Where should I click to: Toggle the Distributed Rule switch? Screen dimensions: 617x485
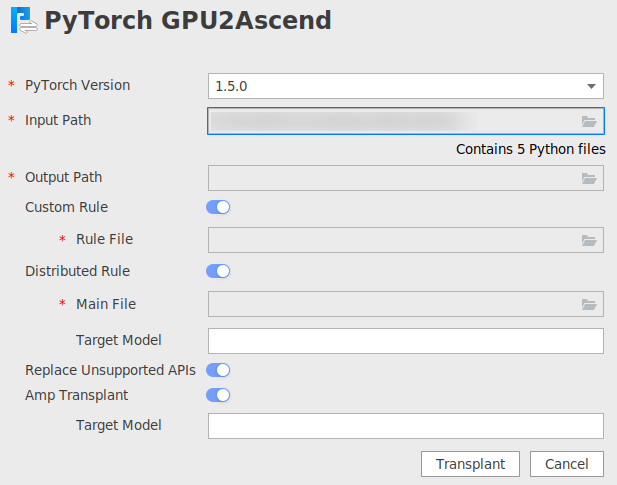pyautogui.click(x=218, y=271)
